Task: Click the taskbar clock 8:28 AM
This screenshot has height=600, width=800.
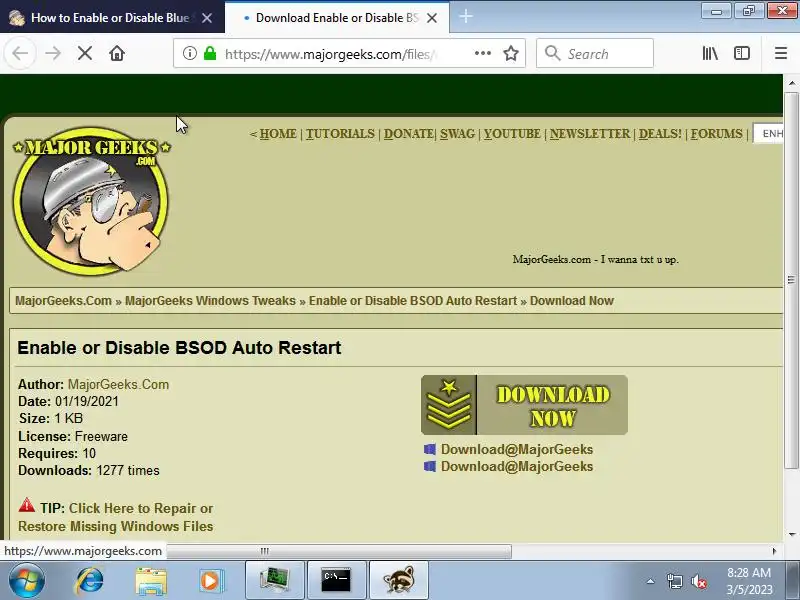Action: (x=748, y=572)
